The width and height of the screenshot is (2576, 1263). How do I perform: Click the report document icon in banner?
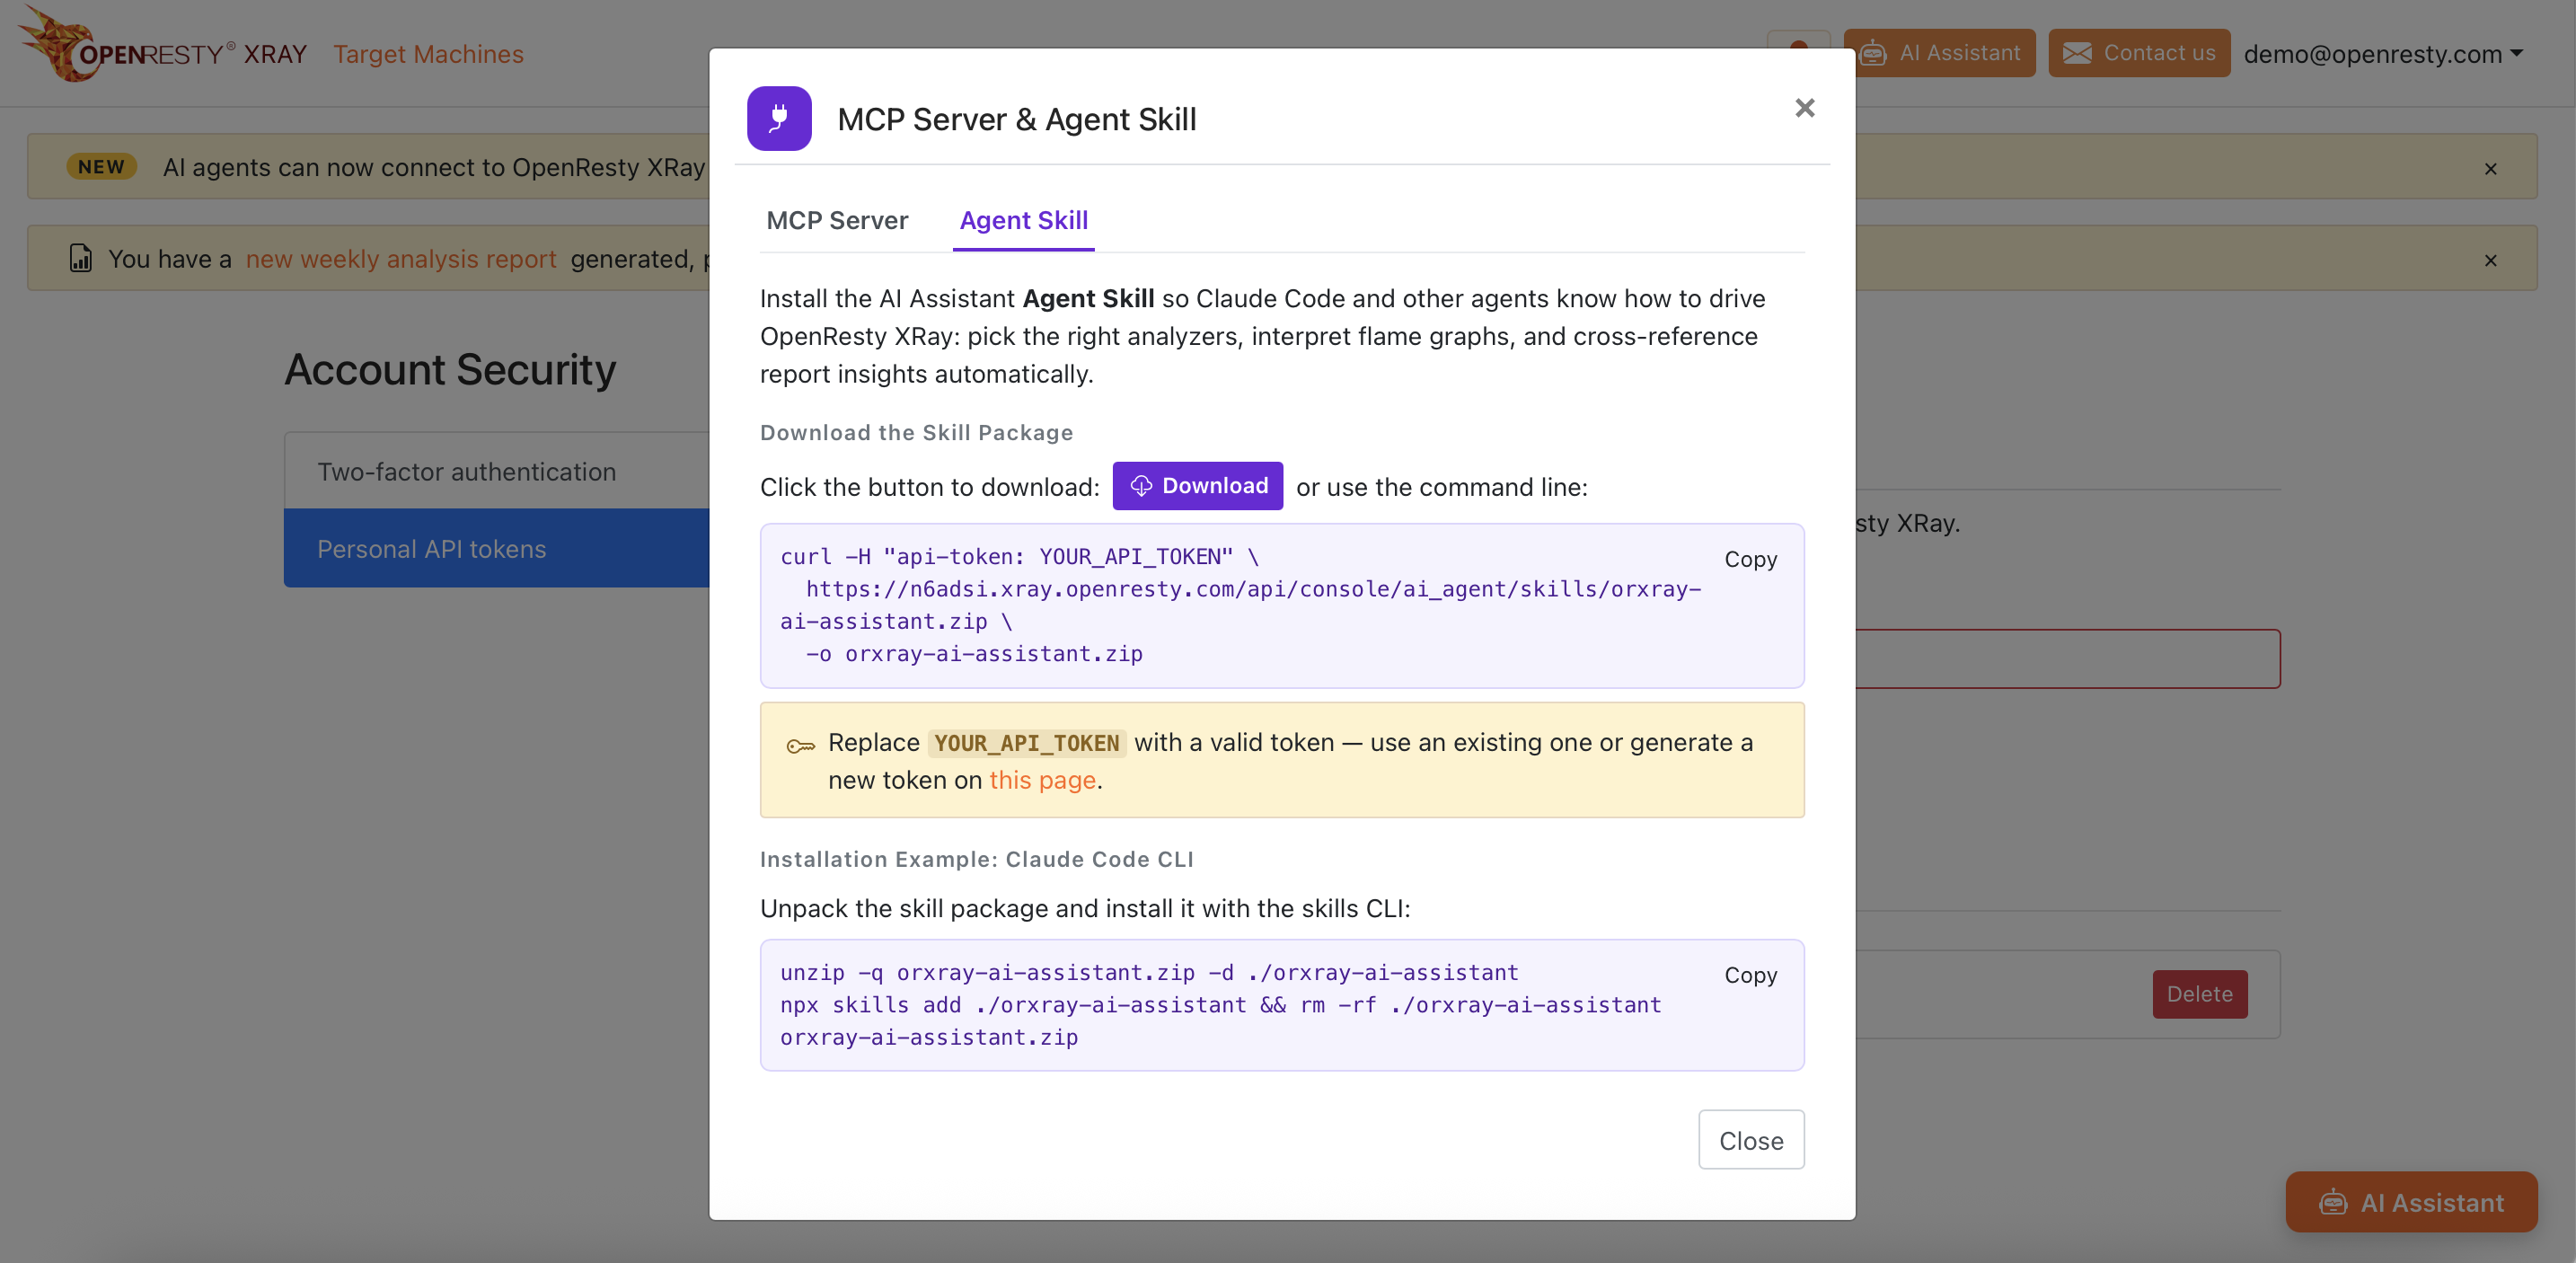[81, 258]
